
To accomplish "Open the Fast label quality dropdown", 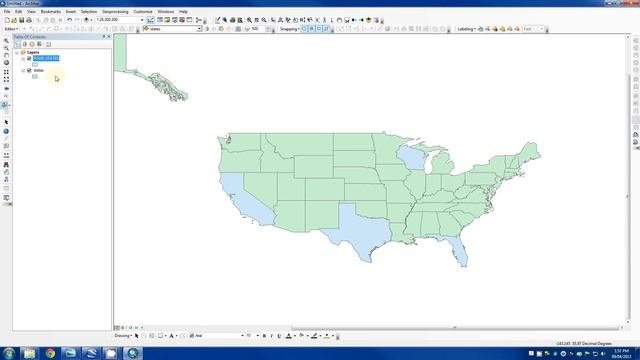I will [x=542, y=29].
